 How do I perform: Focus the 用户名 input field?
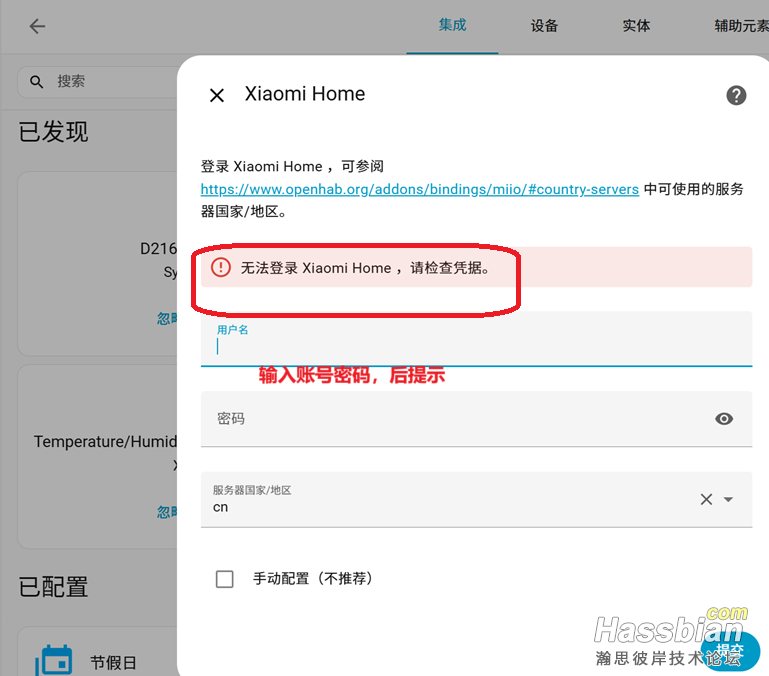(x=476, y=339)
